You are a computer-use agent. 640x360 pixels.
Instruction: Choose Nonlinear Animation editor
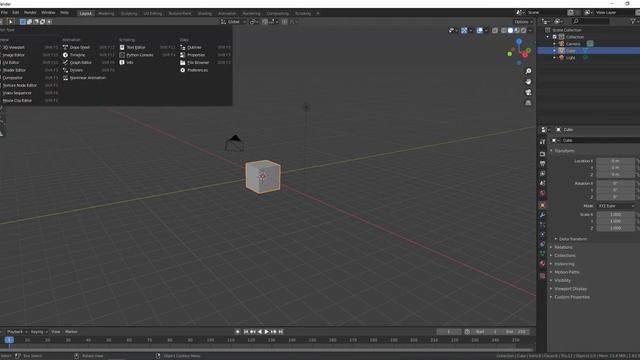[x=87, y=78]
